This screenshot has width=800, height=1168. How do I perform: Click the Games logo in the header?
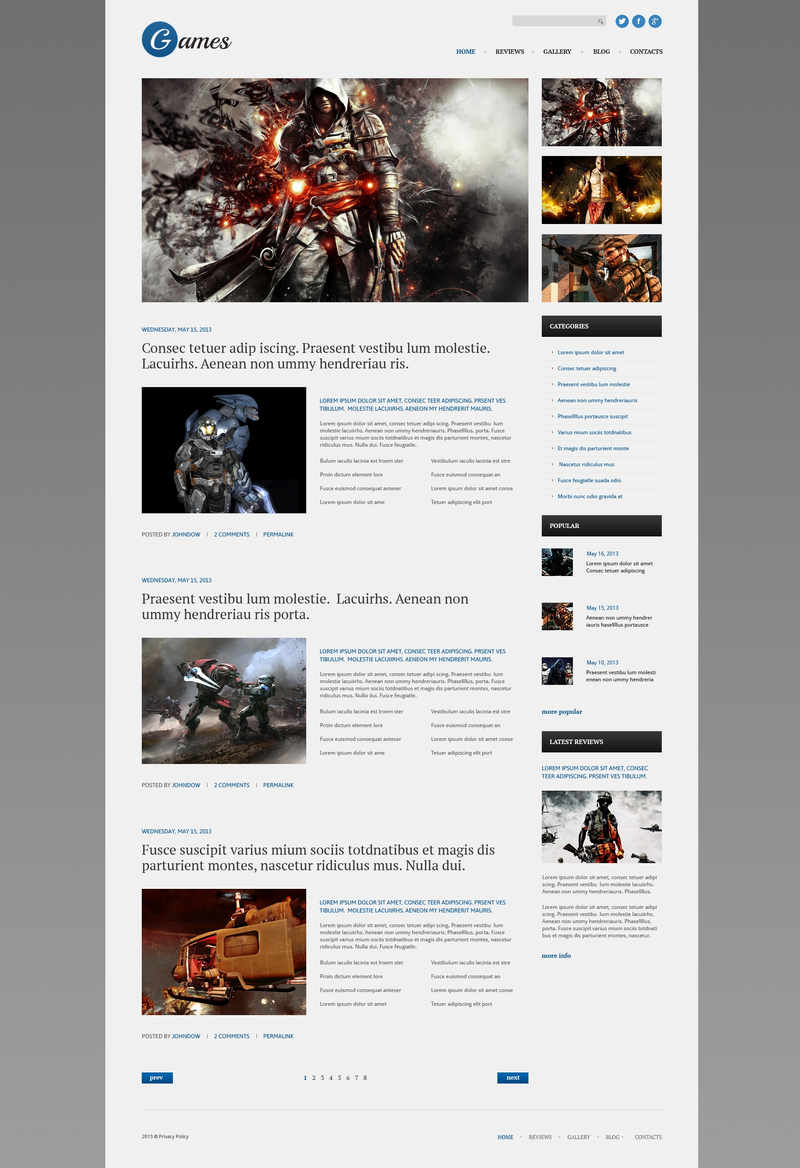(x=187, y=40)
